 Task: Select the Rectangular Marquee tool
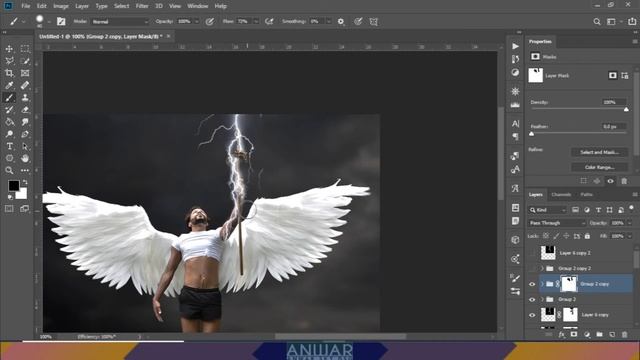pos(25,49)
